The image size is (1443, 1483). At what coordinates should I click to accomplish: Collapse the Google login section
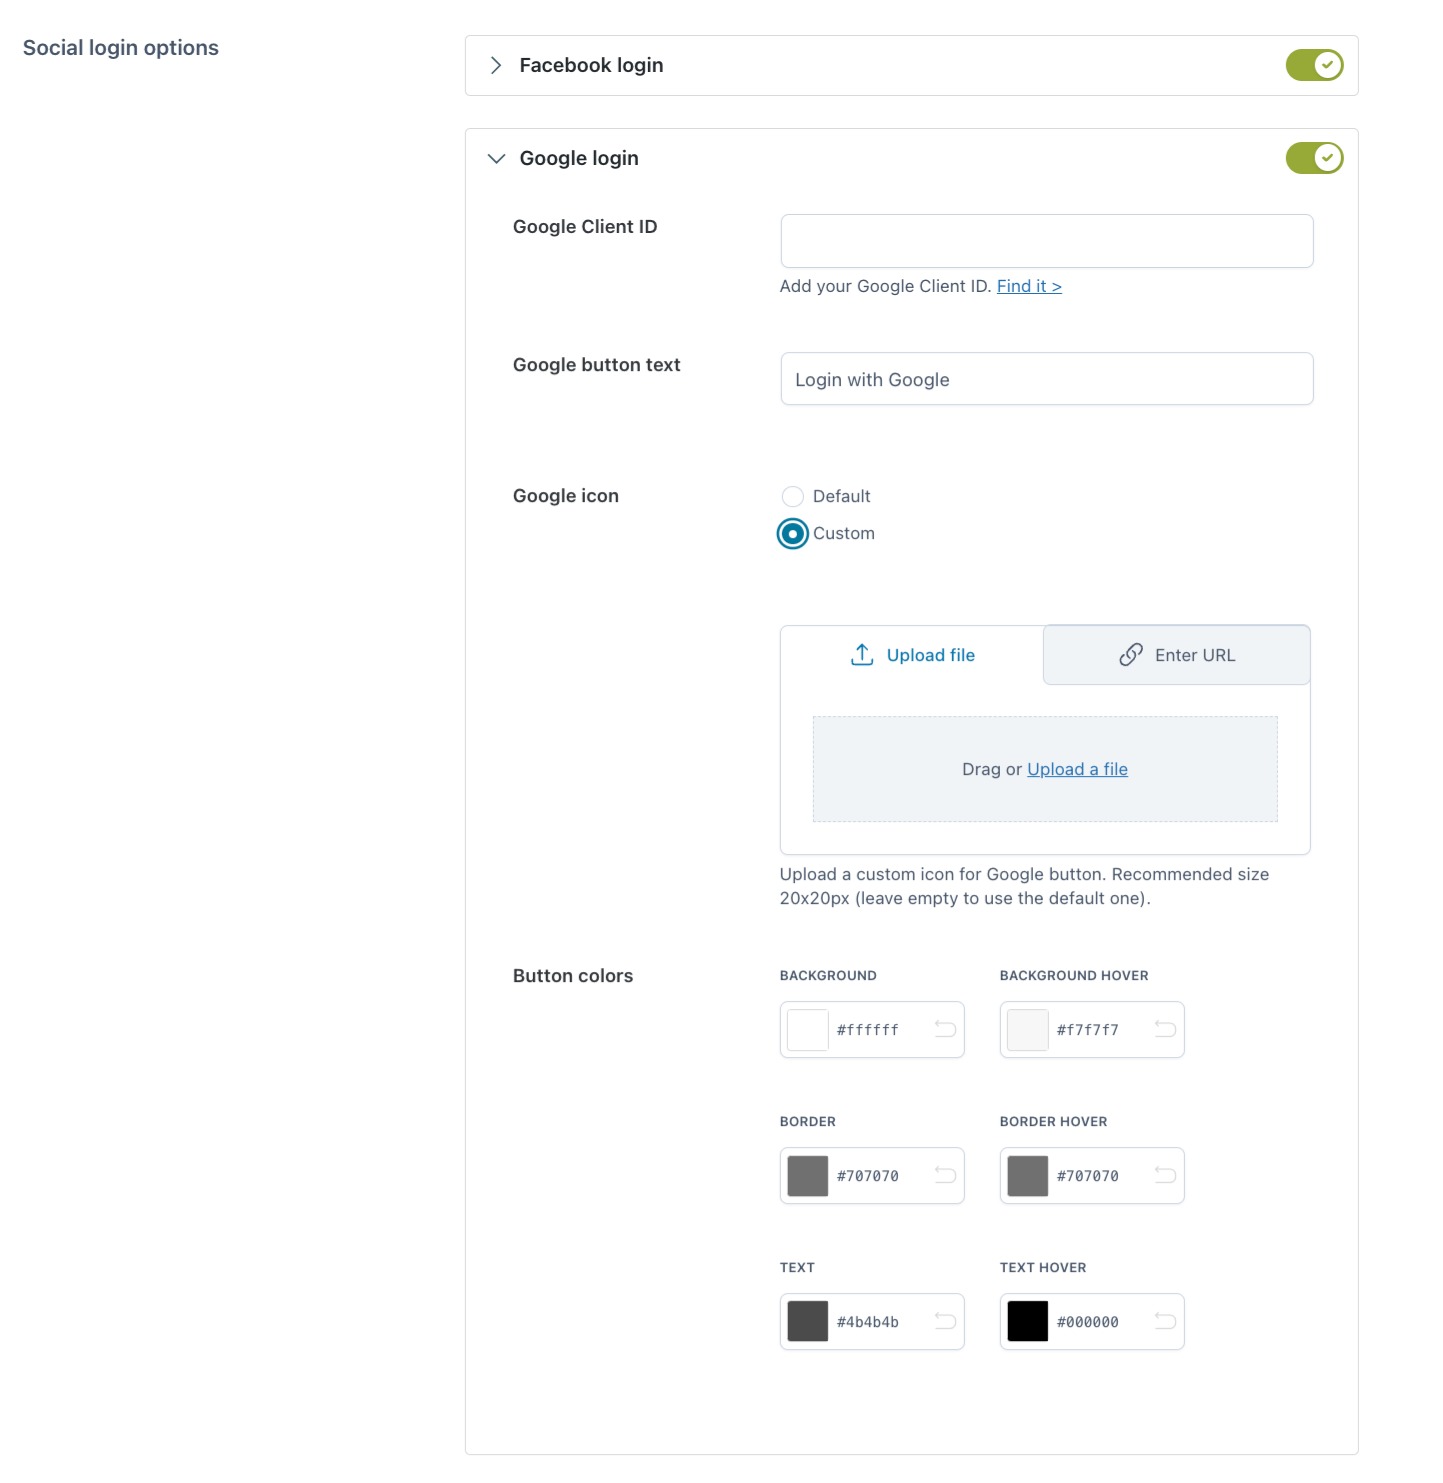point(496,158)
